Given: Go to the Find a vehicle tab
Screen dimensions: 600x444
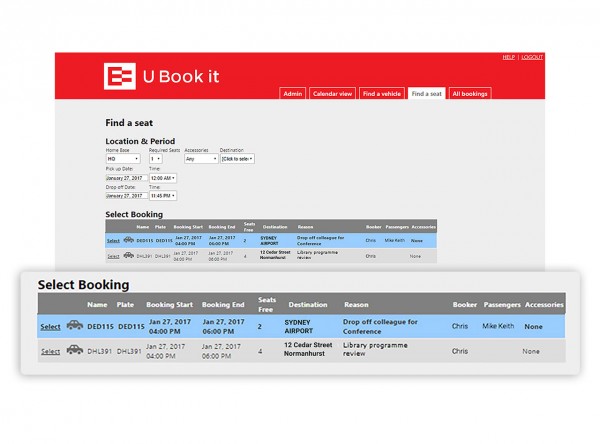Looking at the screenshot, I should (x=382, y=94).
